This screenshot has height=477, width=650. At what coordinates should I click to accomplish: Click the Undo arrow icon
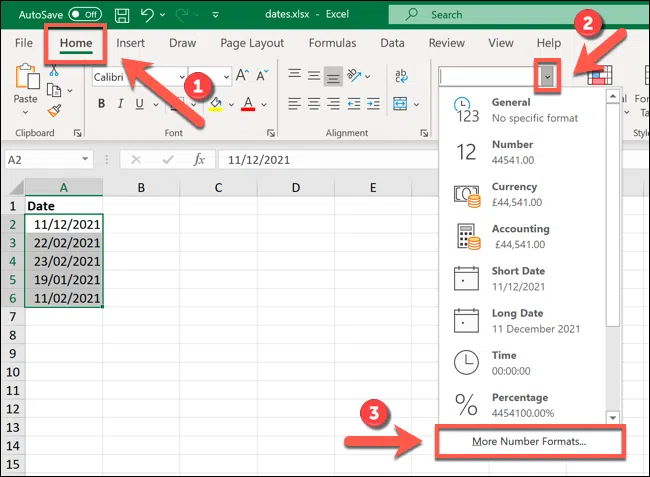[x=149, y=15]
